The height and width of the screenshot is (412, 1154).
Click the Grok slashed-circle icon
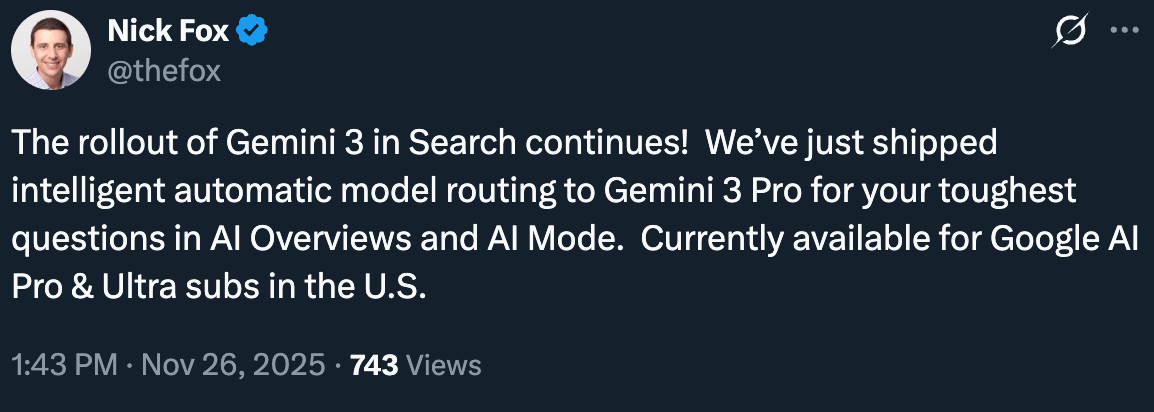click(1071, 34)
